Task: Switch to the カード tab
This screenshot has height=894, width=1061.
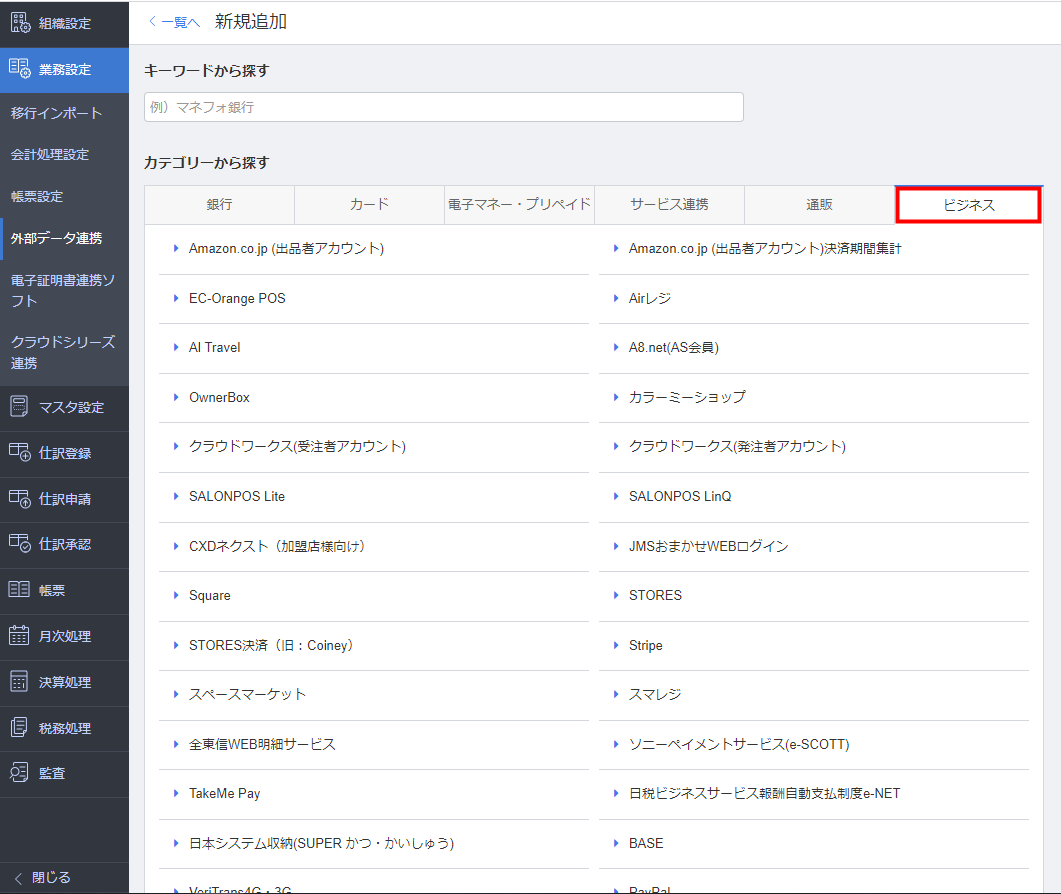Action: coord(369,204)
